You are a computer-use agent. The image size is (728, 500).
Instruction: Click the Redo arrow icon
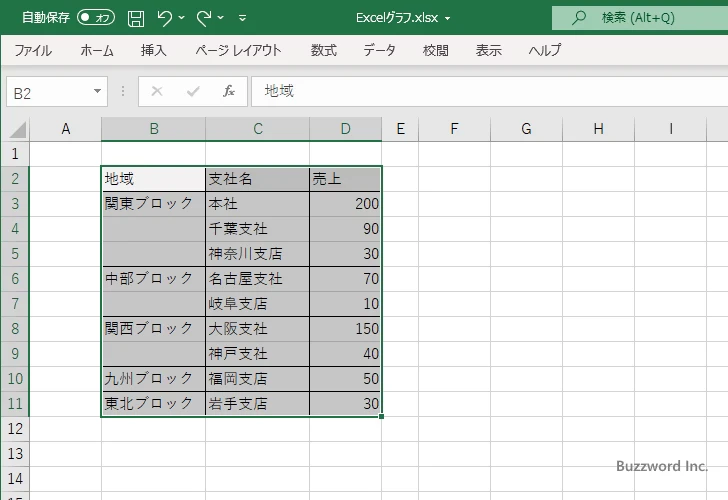(203, 18)
